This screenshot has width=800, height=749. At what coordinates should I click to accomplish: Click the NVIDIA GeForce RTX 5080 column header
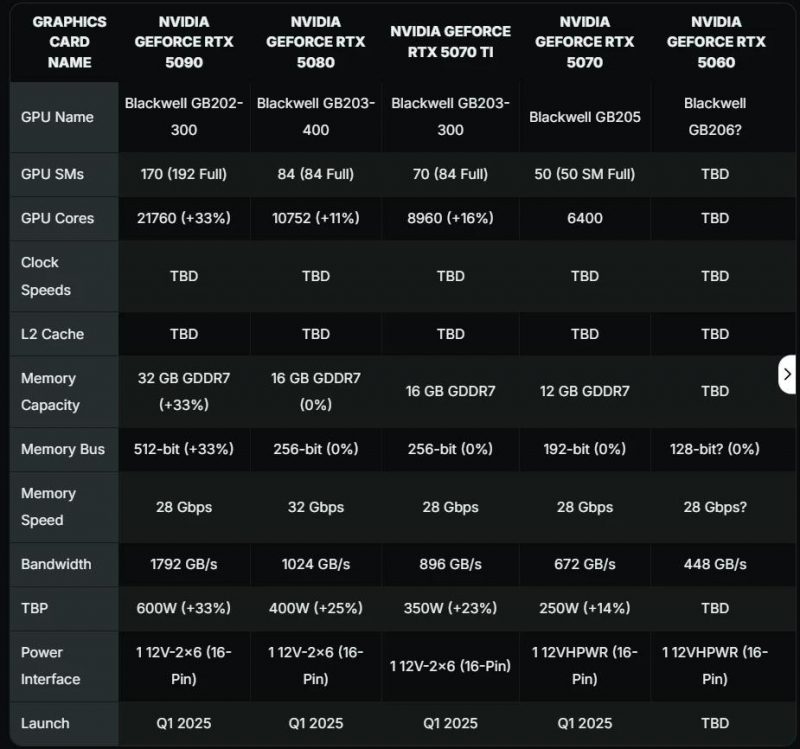(316, 42)
